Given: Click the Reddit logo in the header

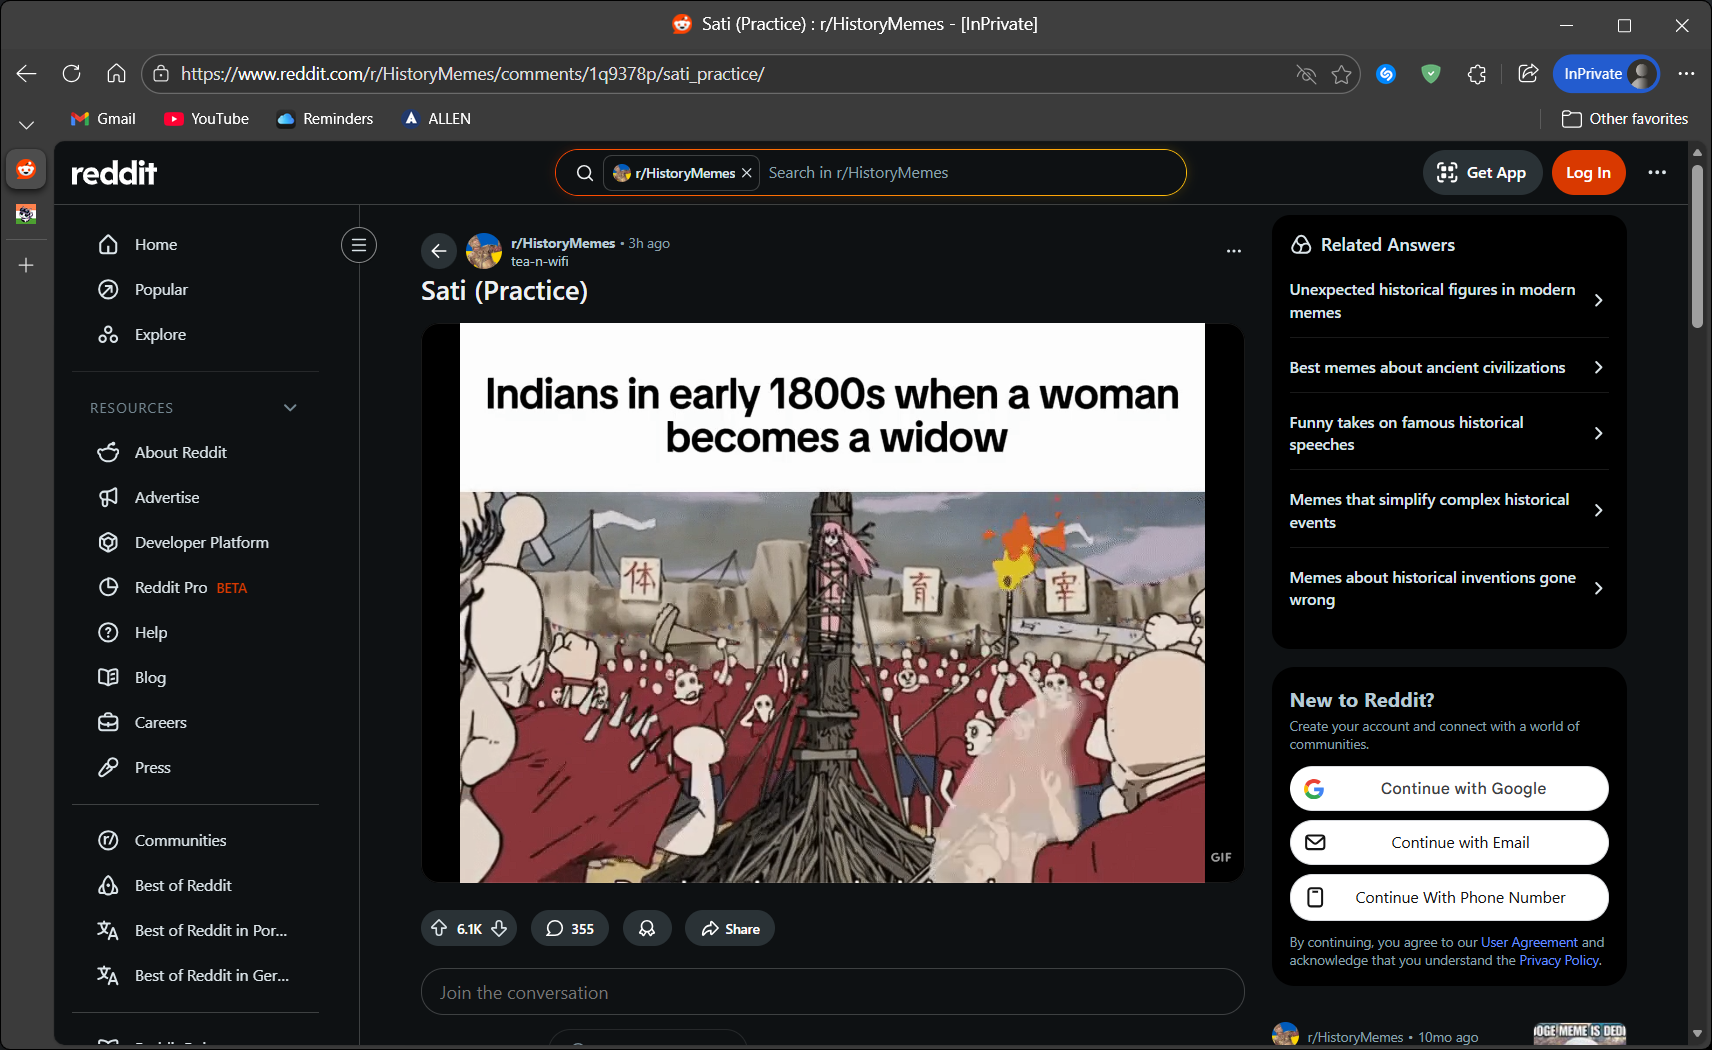Looking at the screenshot, I should [114, 173].
